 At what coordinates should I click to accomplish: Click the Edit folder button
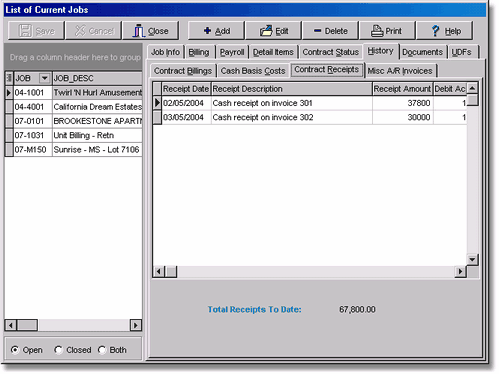click(274, 31)
